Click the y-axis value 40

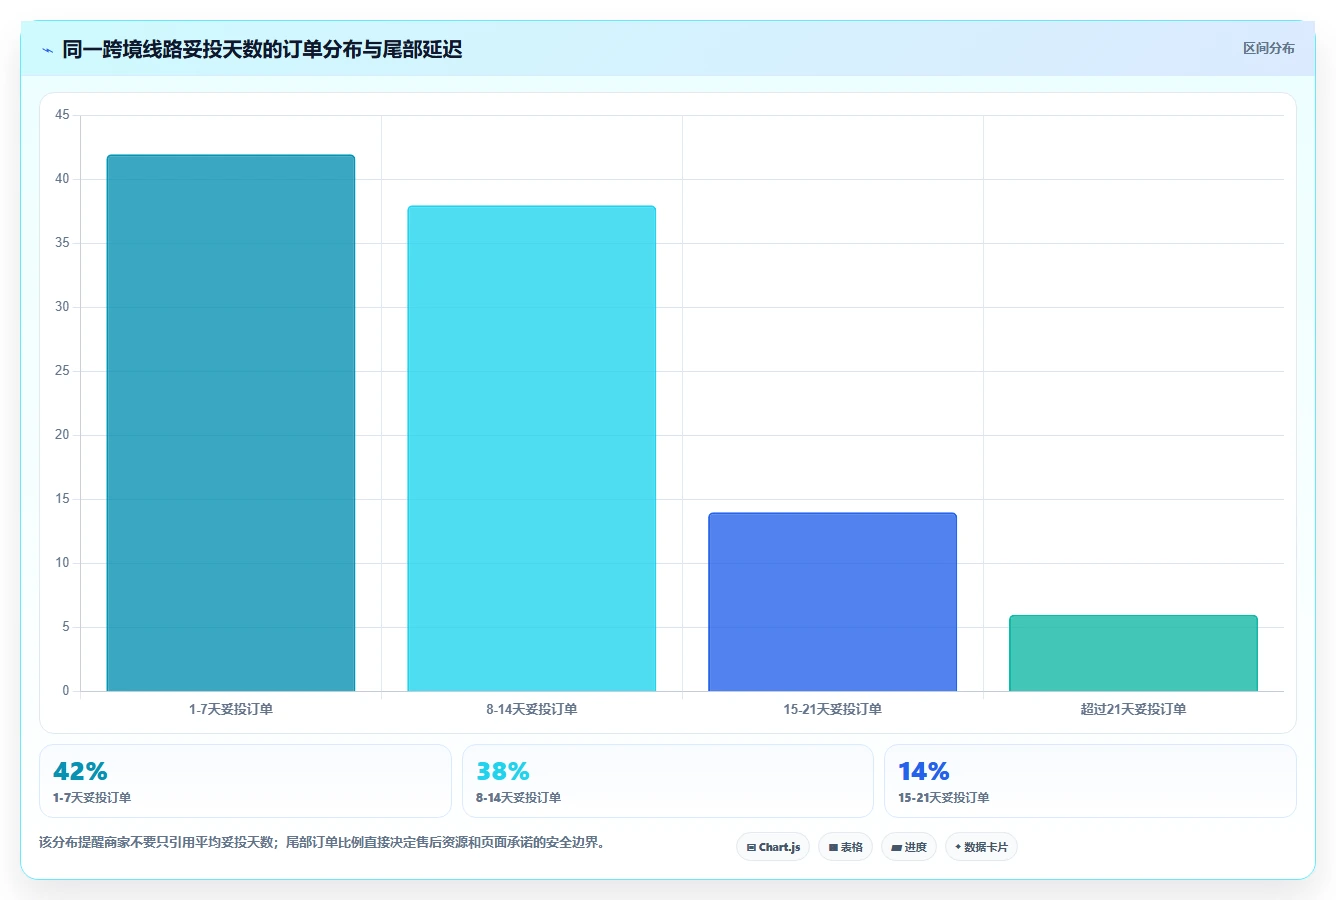pos(62,179)
